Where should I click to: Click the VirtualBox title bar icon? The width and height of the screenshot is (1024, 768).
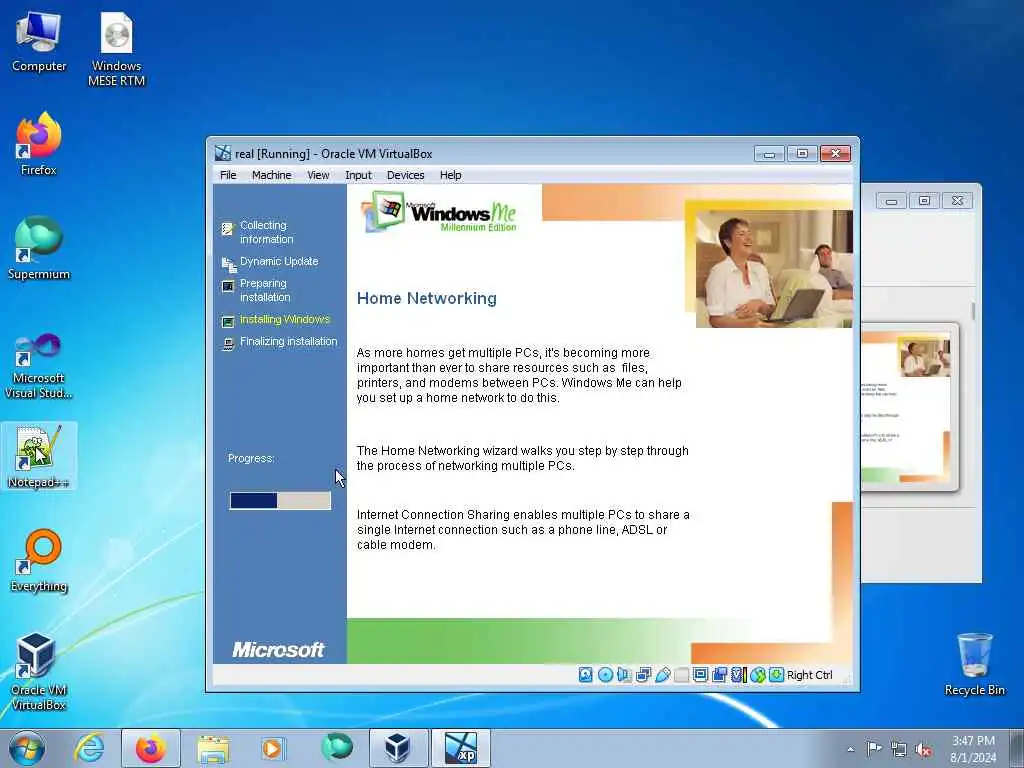tap(223, 153)
